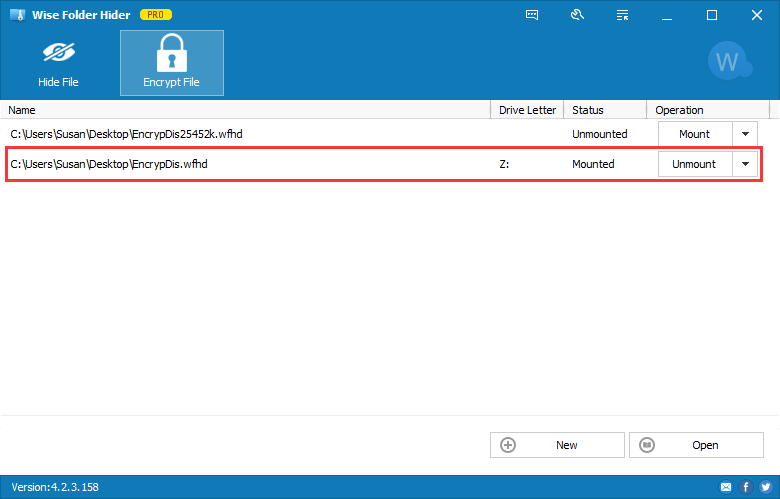Image resolution: width=780 pixels, height=499 pixels.
Task: Click Open to load an encrypted file
Action: point(696,445)
